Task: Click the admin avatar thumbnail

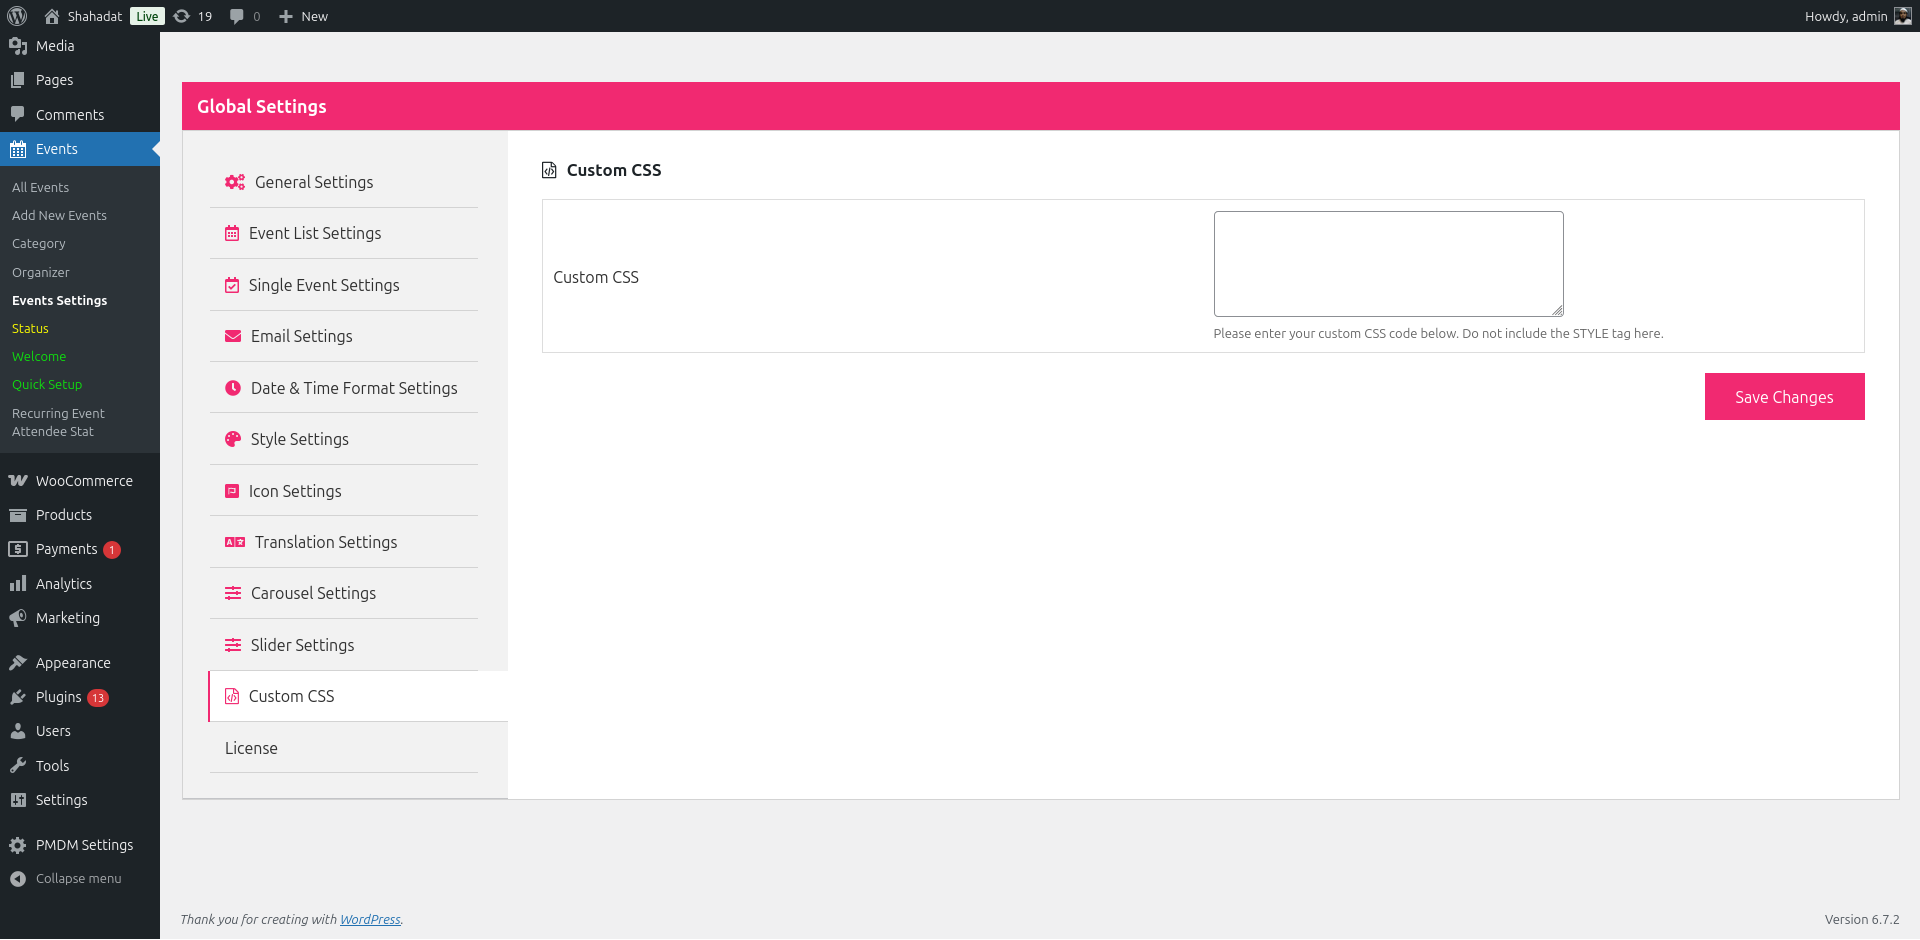Action: coord(1903,16)
